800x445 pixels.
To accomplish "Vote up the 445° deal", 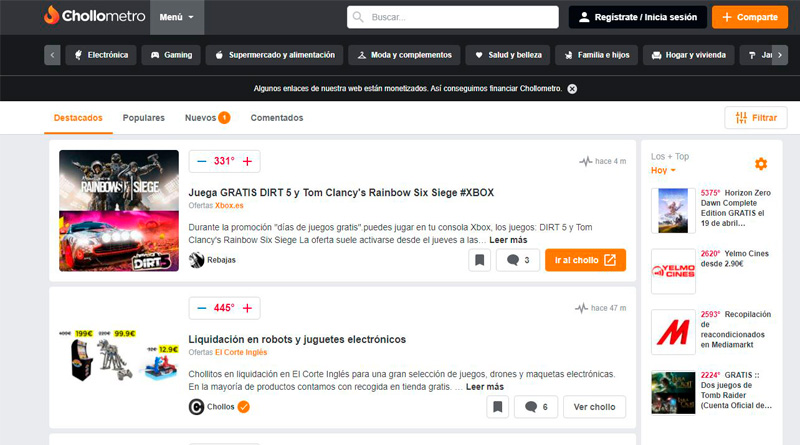I will [x=247, y=308].
